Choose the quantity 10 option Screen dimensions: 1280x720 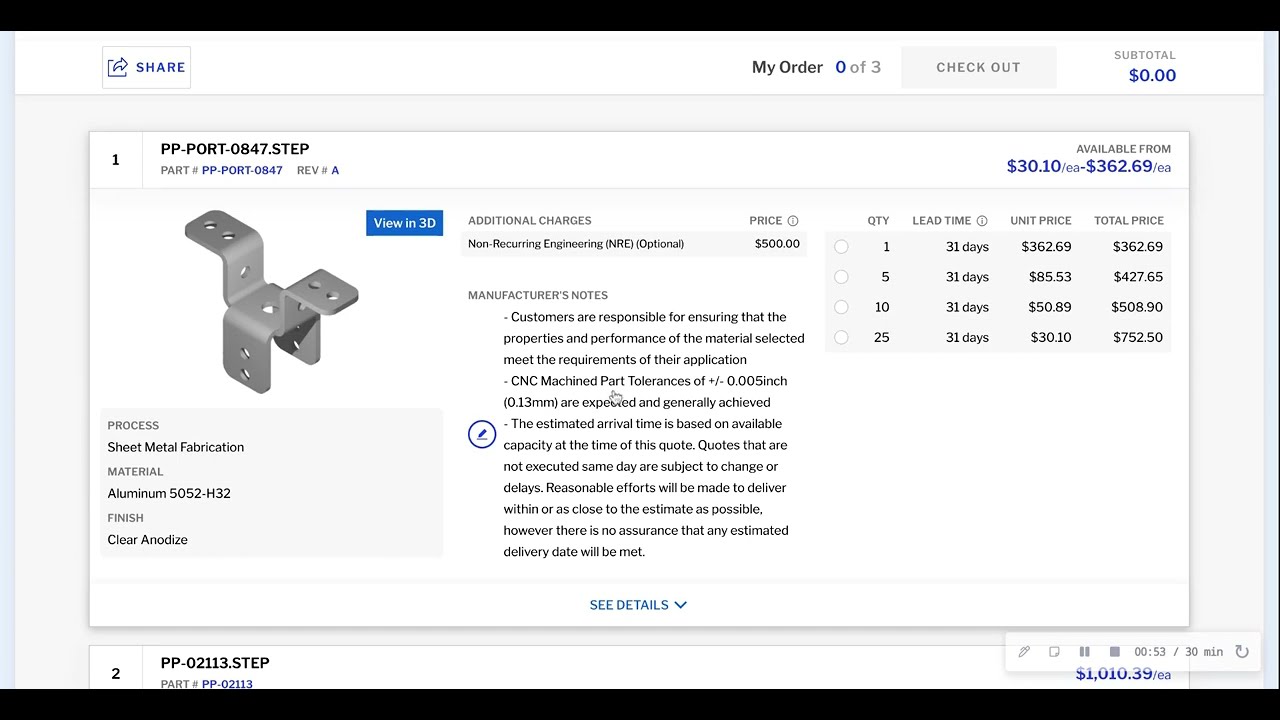(x=841, y=307)
